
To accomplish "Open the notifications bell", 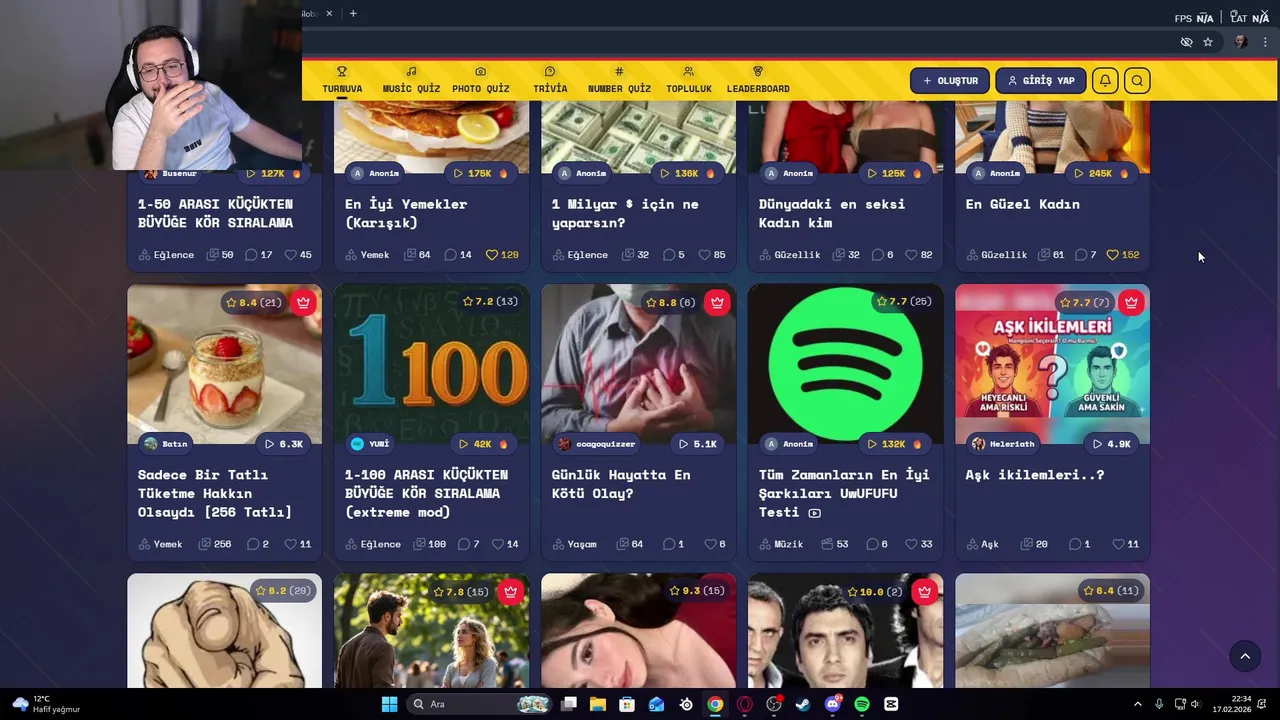I will click(x=1105, y=81).
